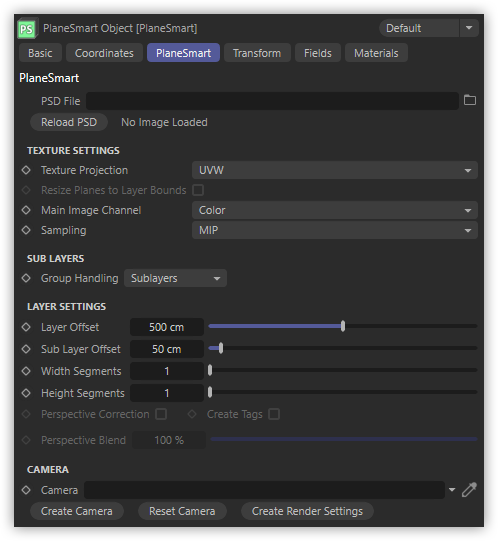This screenshot has height=541, width=498.
Task: Toggle Resize Planes to Layer Bounds checkbox
Action: (x=198, y=190)
